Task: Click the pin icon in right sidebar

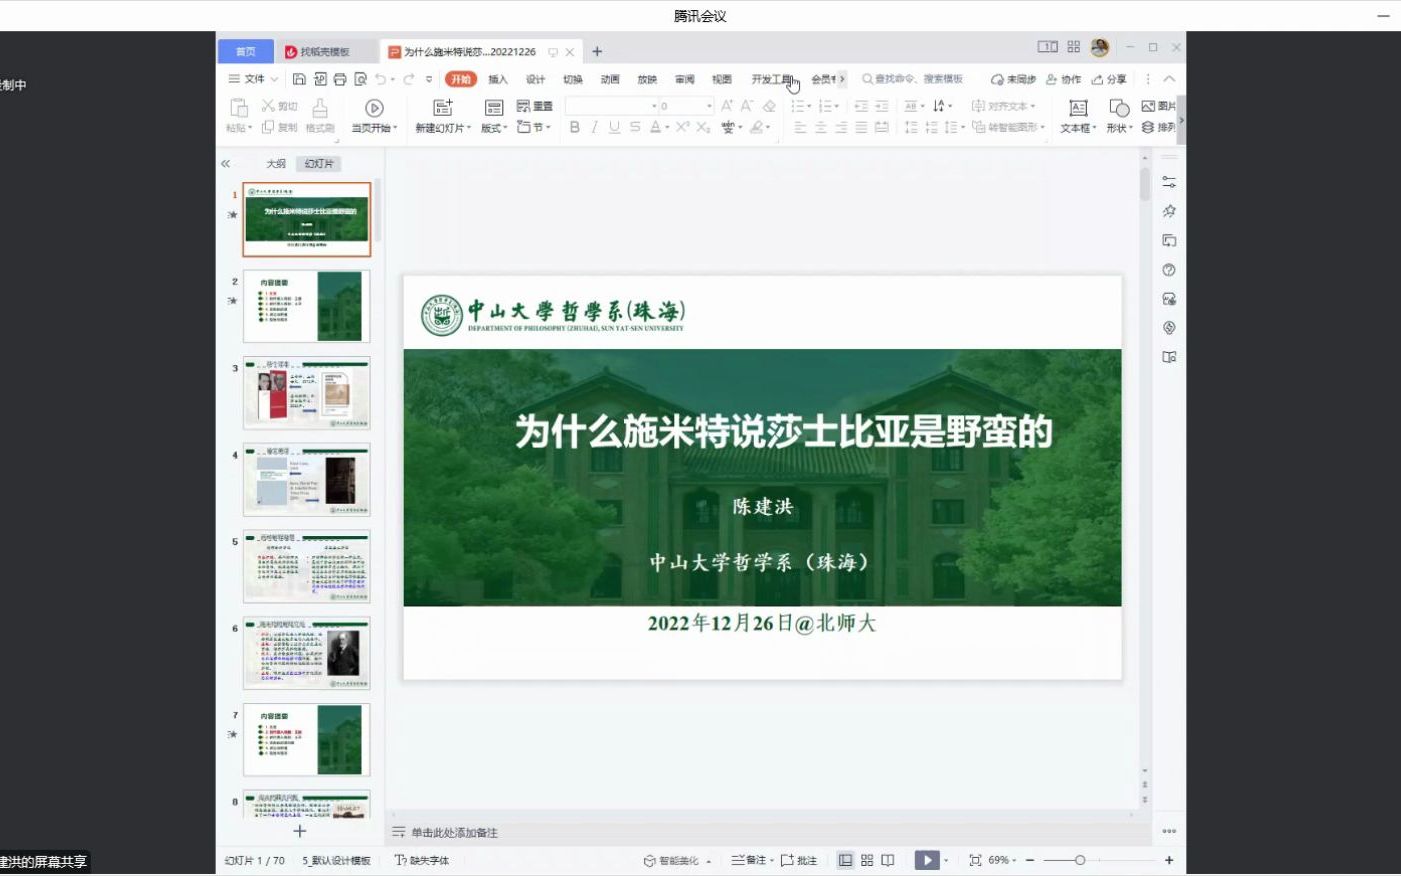Action: tap(1169, 211)
